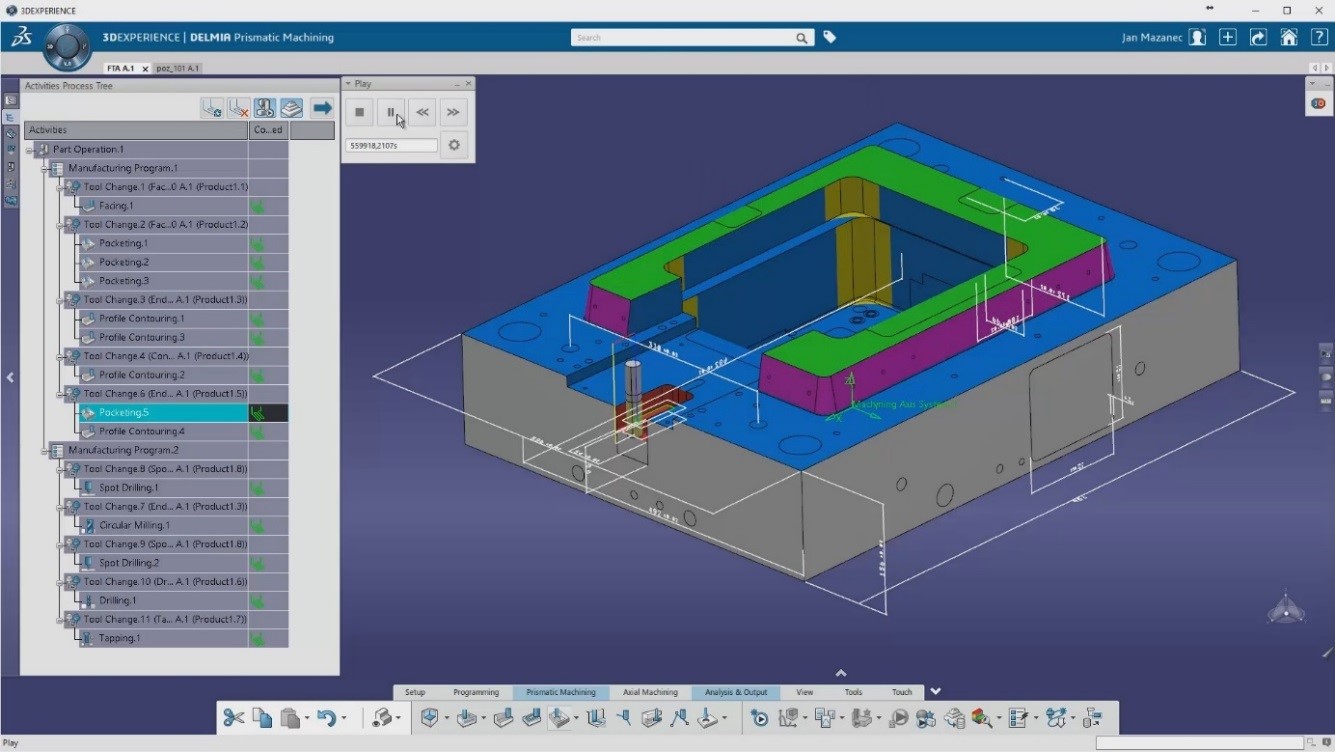Stop the simulation in Play panel
This screenshot has width=1335, height=752.
tap(360, 112)
